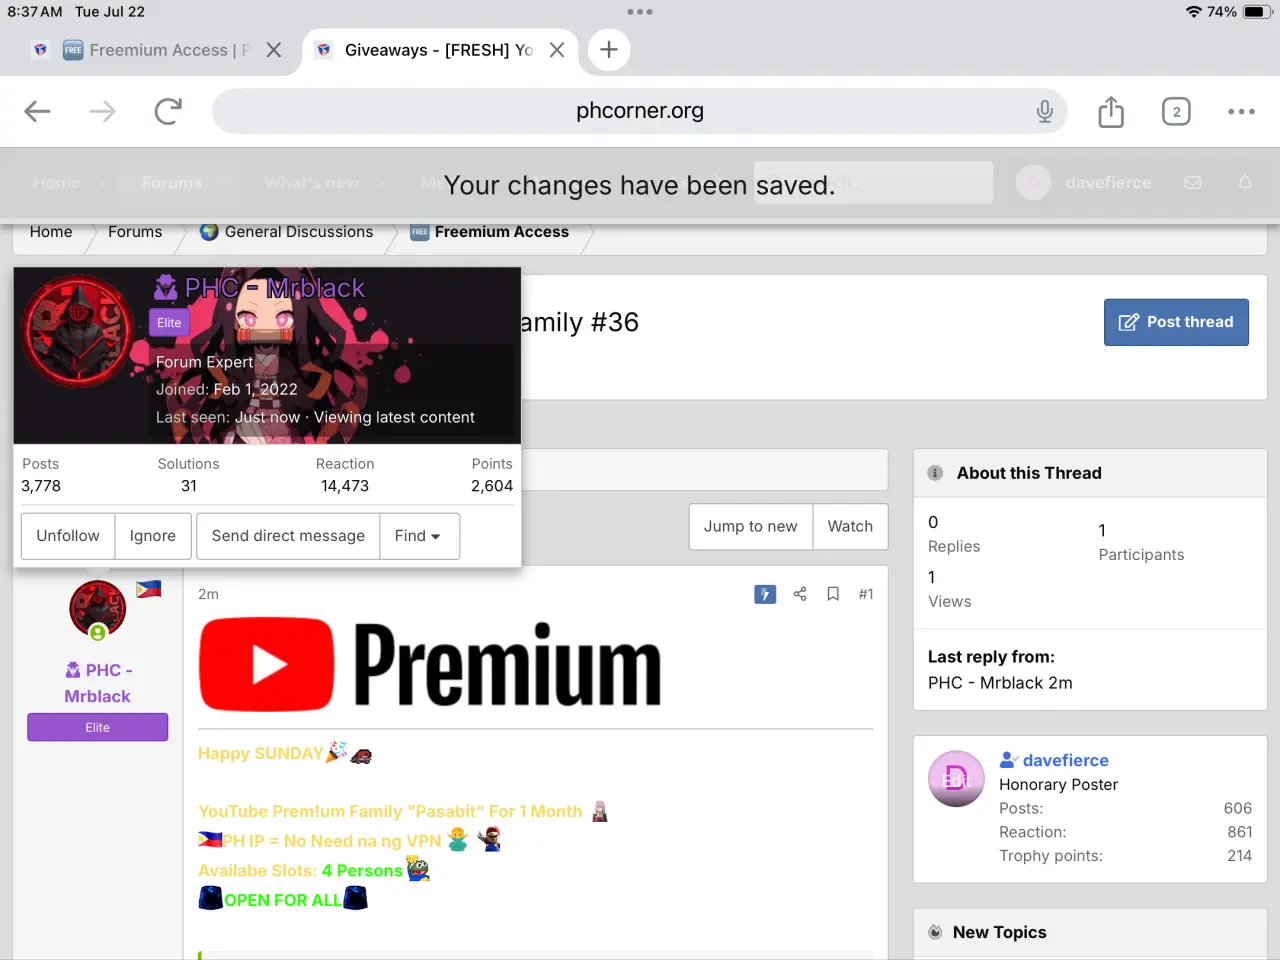Click the phcorner.org address bar
Screen dimensions: 1280x960
[640, 111]
